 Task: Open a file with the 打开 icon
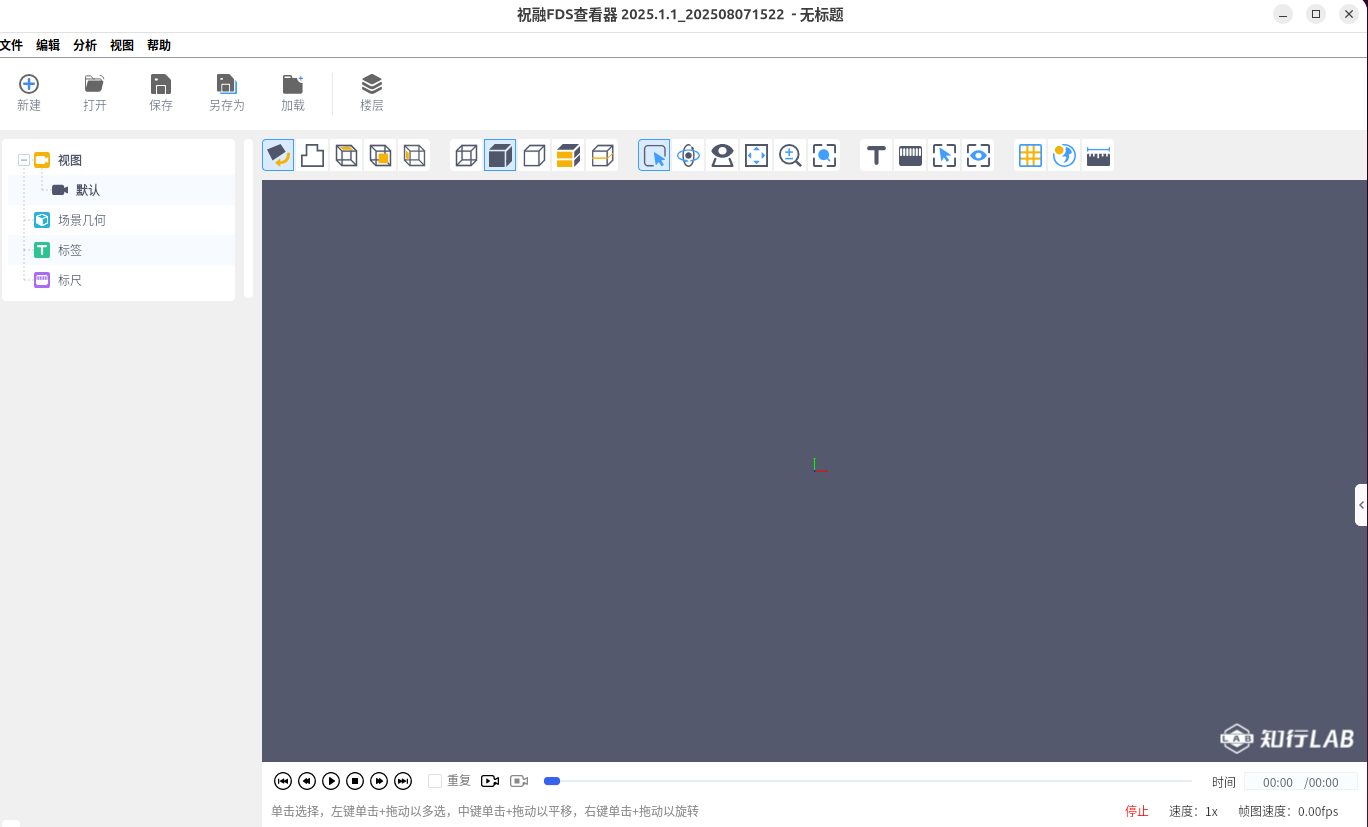(95, 92)
